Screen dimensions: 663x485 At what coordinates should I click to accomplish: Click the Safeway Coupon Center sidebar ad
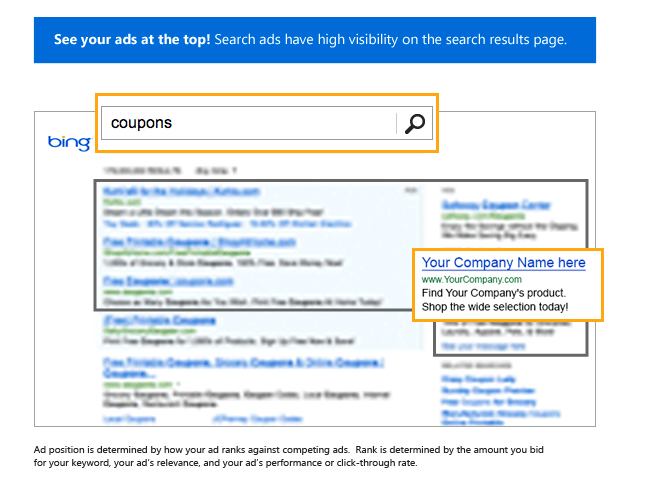496,205
